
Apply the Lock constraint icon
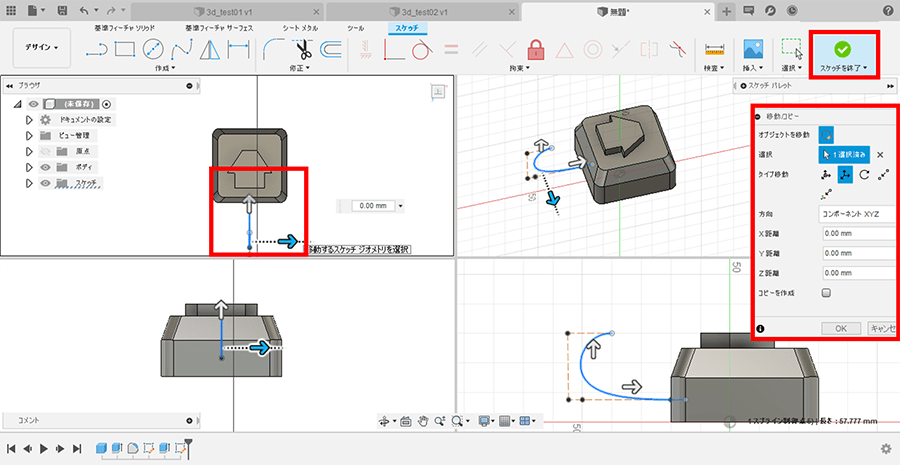(536, 48)
